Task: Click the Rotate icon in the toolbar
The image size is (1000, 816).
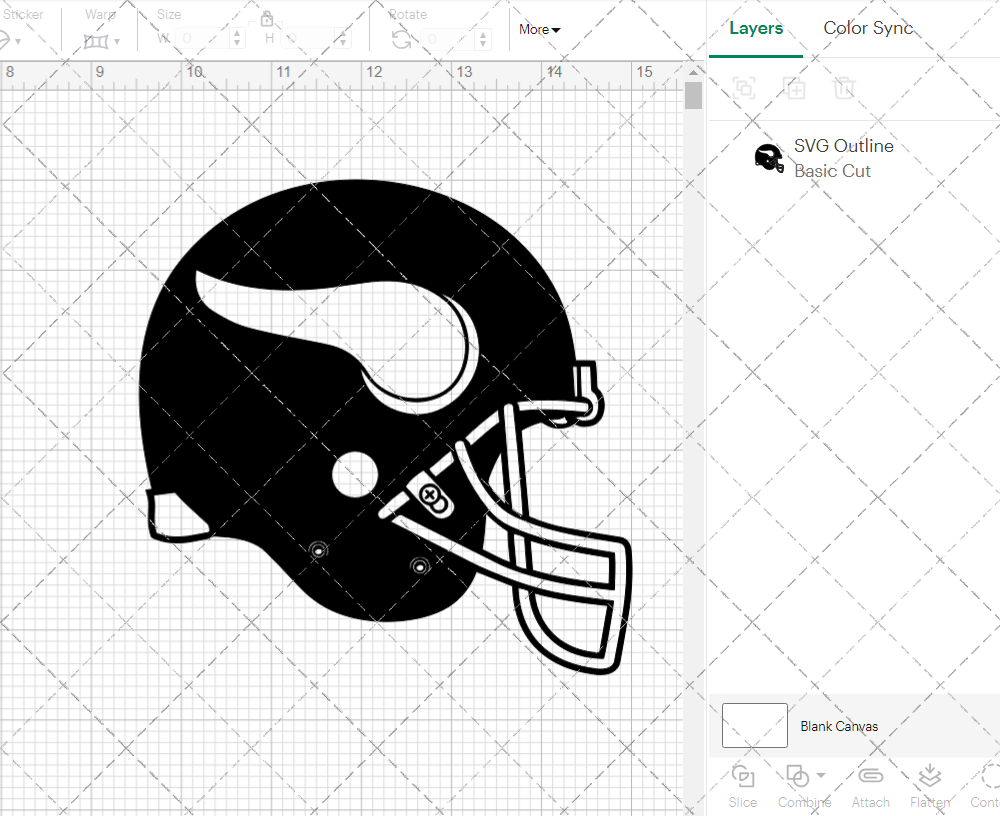Action: [401, 39]
